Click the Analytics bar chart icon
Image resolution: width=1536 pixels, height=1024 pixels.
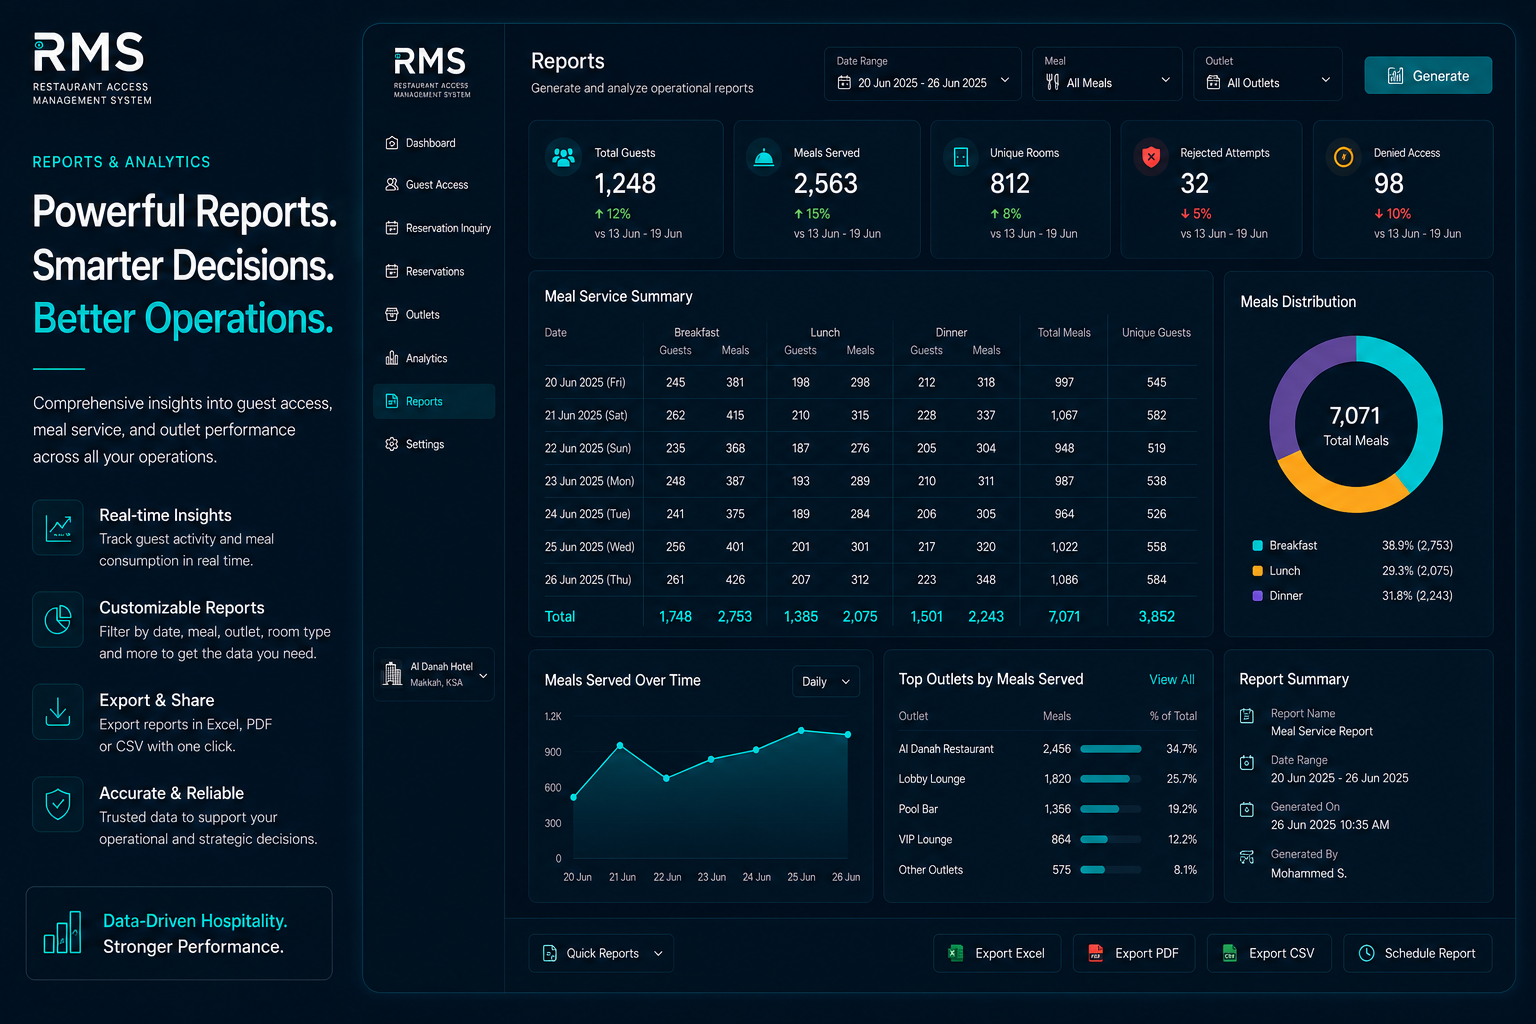click(x=392, y=358)
